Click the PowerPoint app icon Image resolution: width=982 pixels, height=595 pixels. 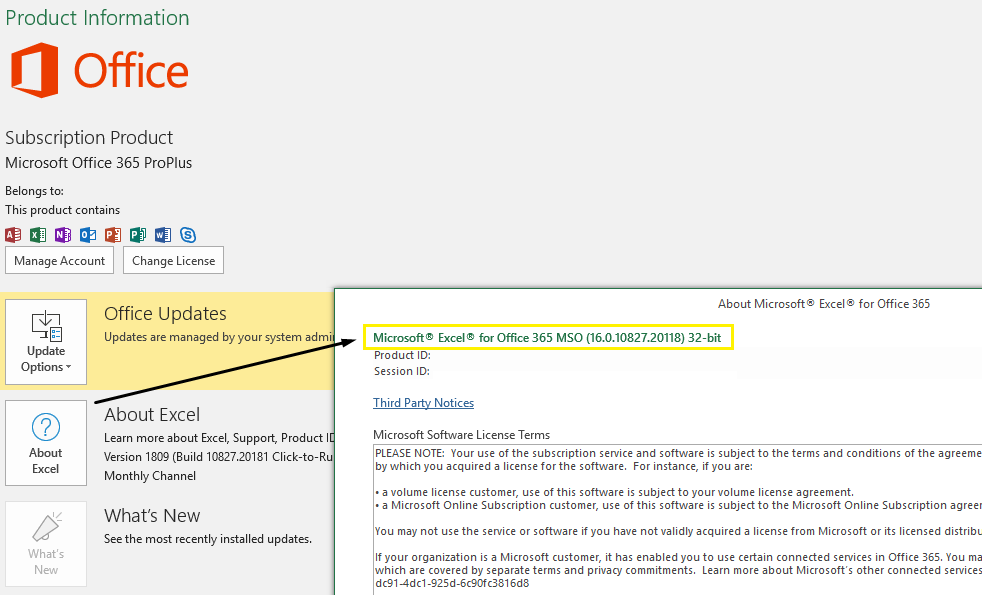113,235
